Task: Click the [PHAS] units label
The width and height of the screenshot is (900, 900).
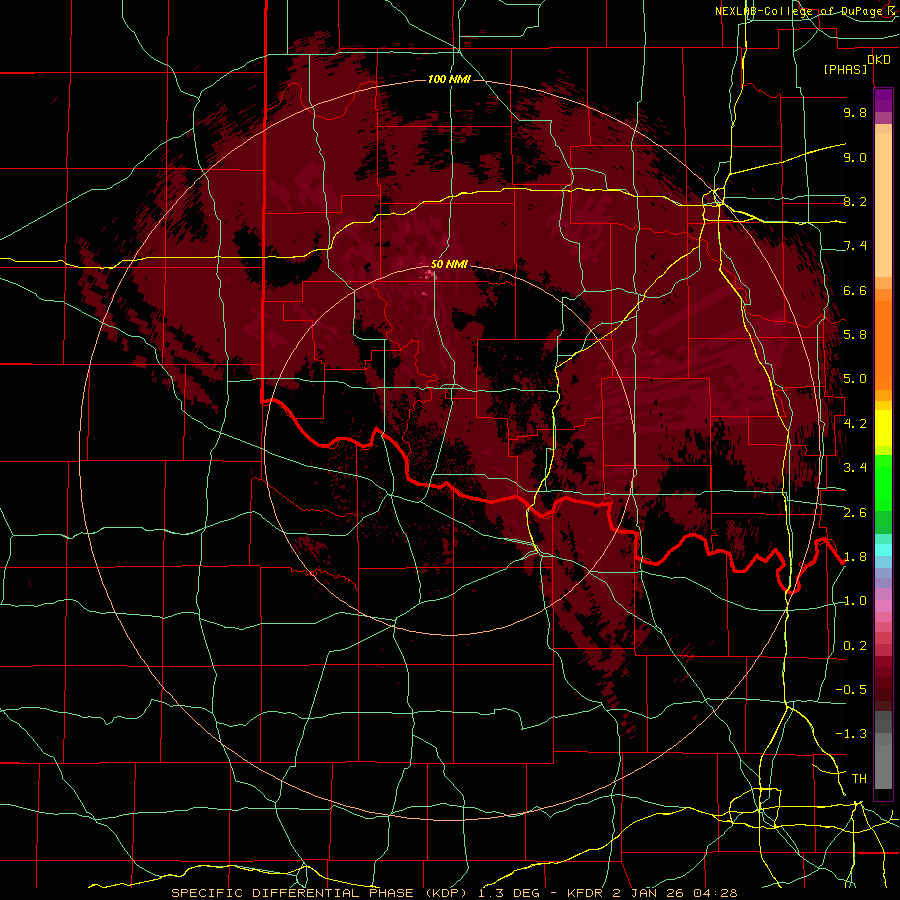Action: coord(845,69)
